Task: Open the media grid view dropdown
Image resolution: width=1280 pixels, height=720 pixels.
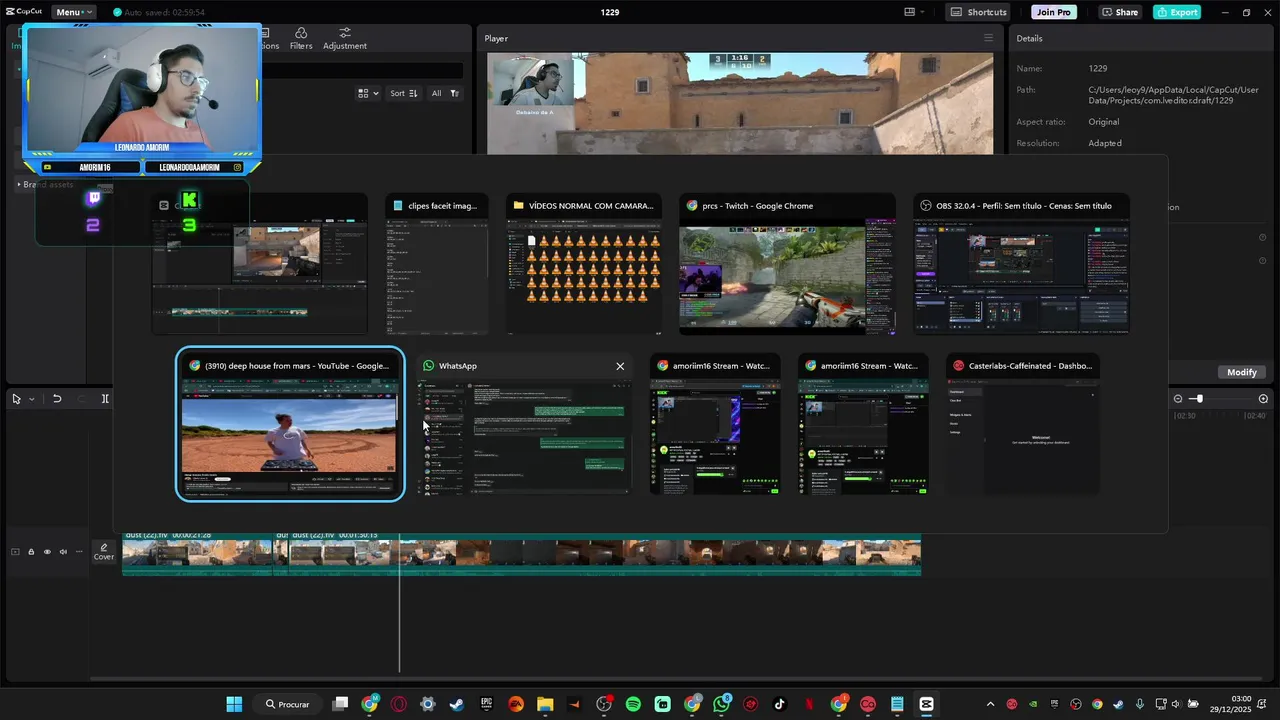Action: pos(369,93)
